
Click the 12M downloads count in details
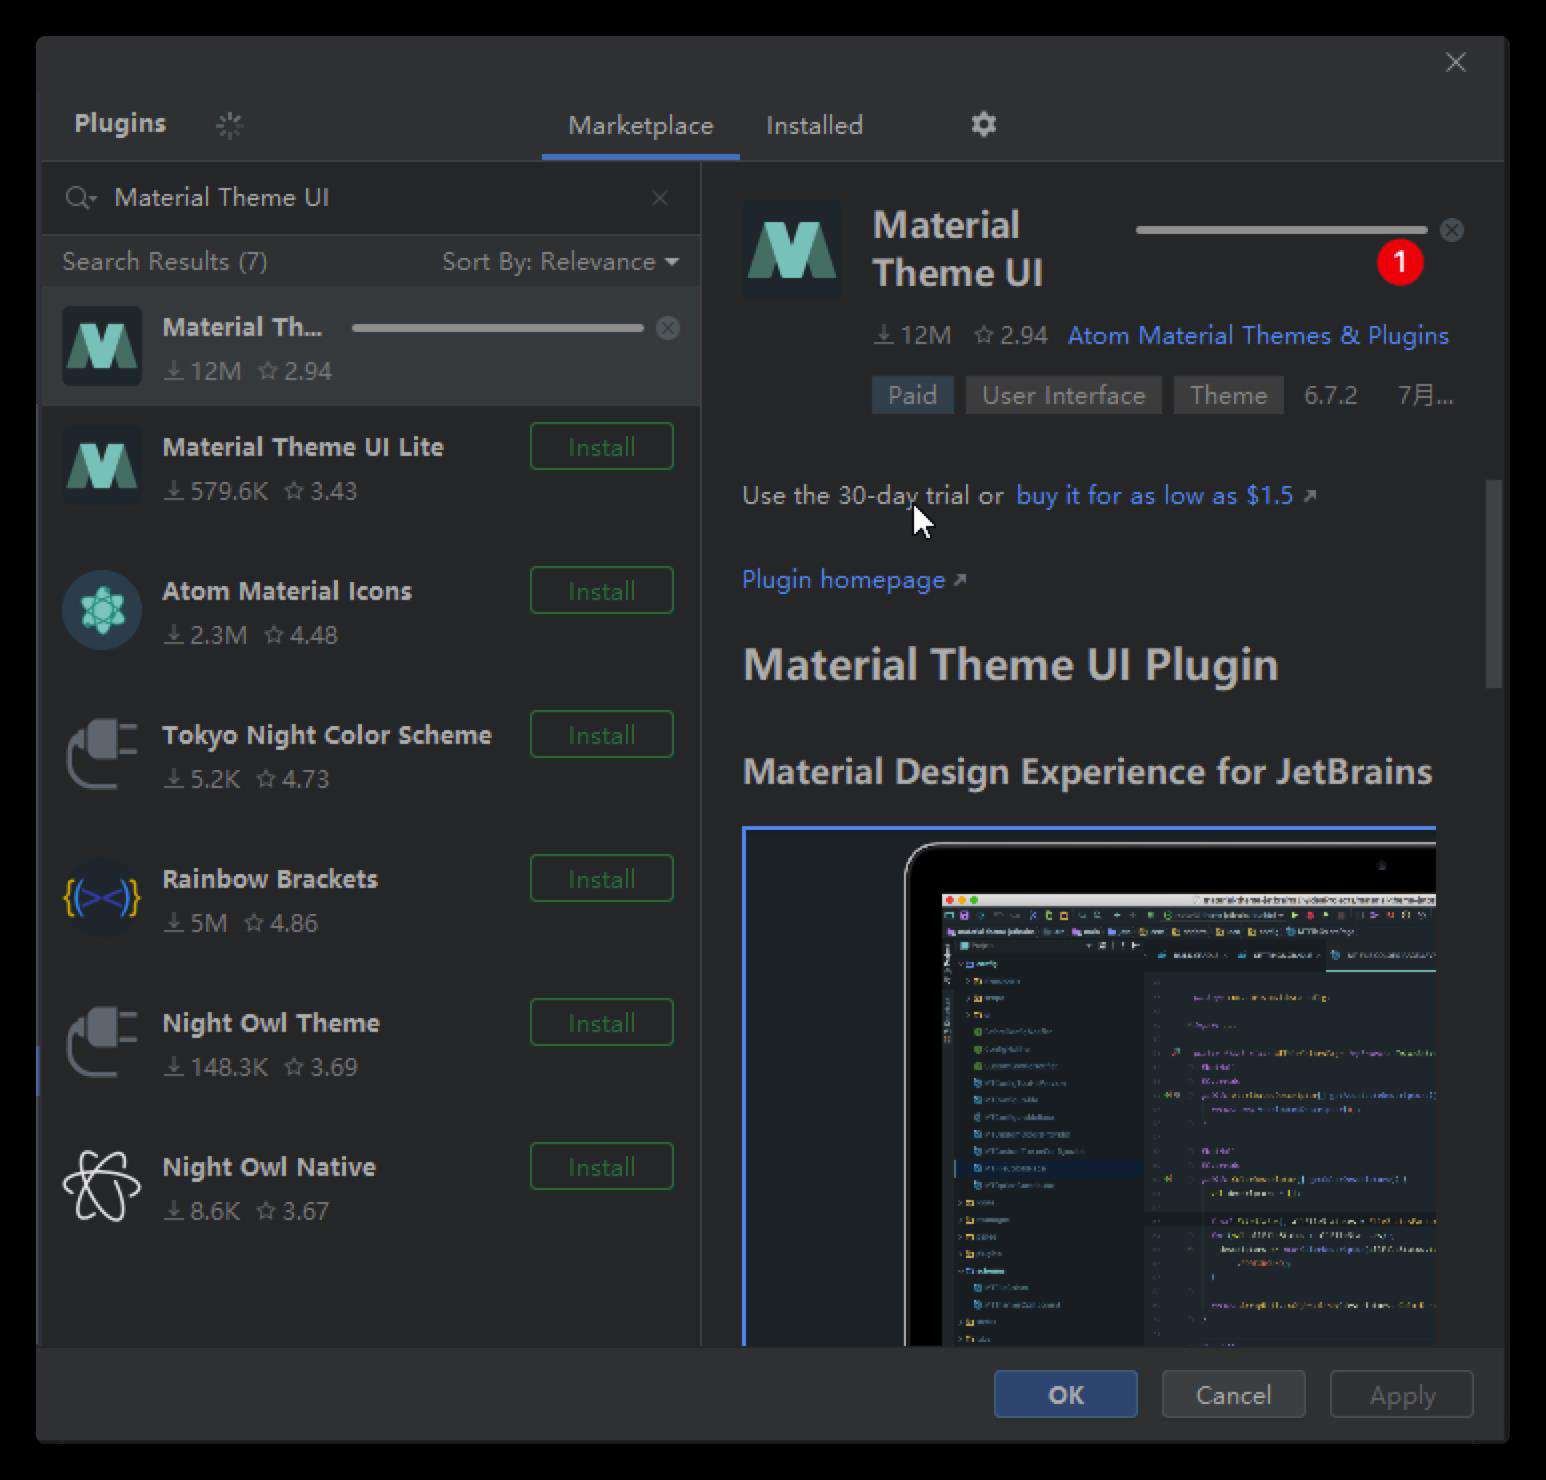pyautogui.click(x=913, y=335)
